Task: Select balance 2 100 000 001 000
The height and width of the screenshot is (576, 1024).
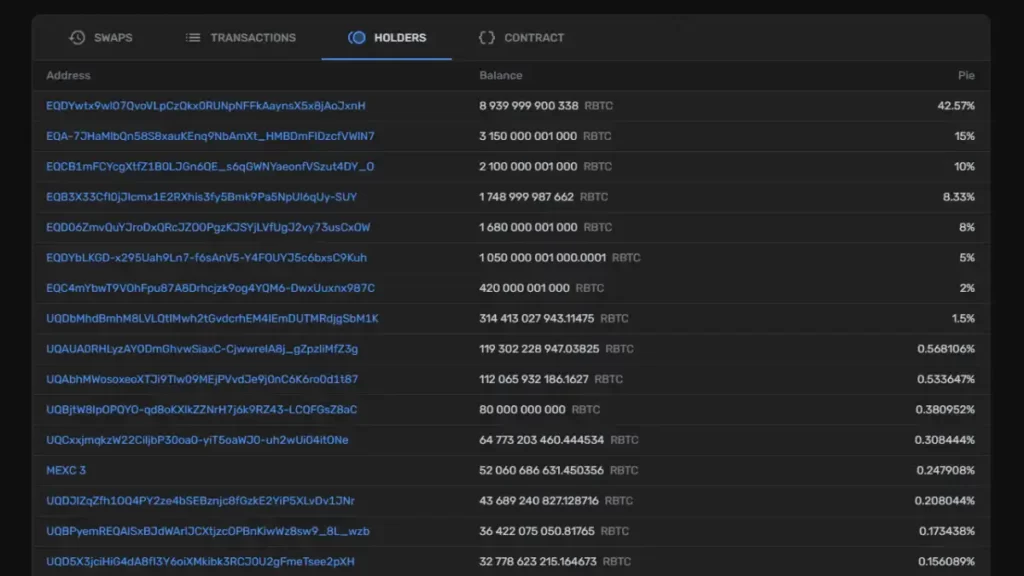Action: 528,167
